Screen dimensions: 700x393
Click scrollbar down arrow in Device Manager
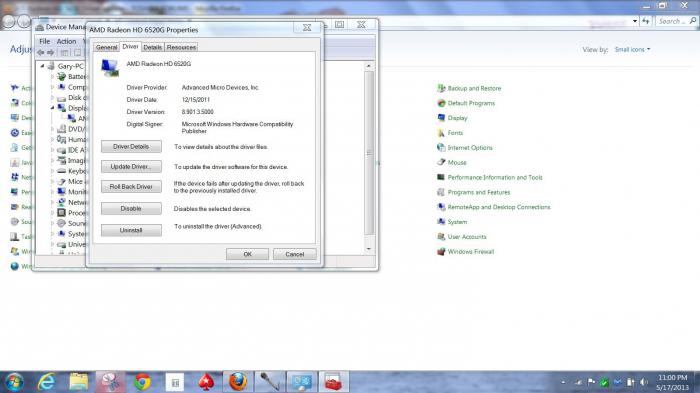[x=369, y=249]
